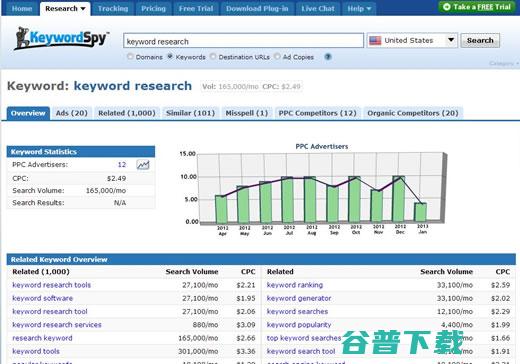The height and width of the screenshot is (364, 520).
Task: Open the keyword research services link
Action: coord(57,325)
